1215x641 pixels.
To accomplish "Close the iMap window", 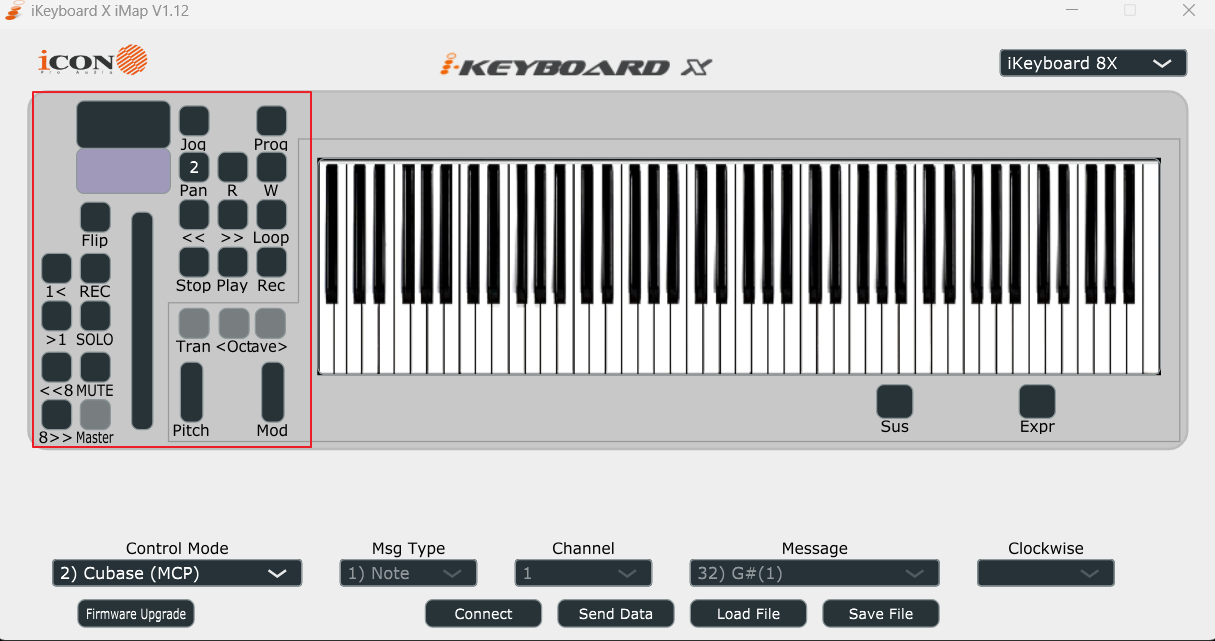I will coord(1189,11).
